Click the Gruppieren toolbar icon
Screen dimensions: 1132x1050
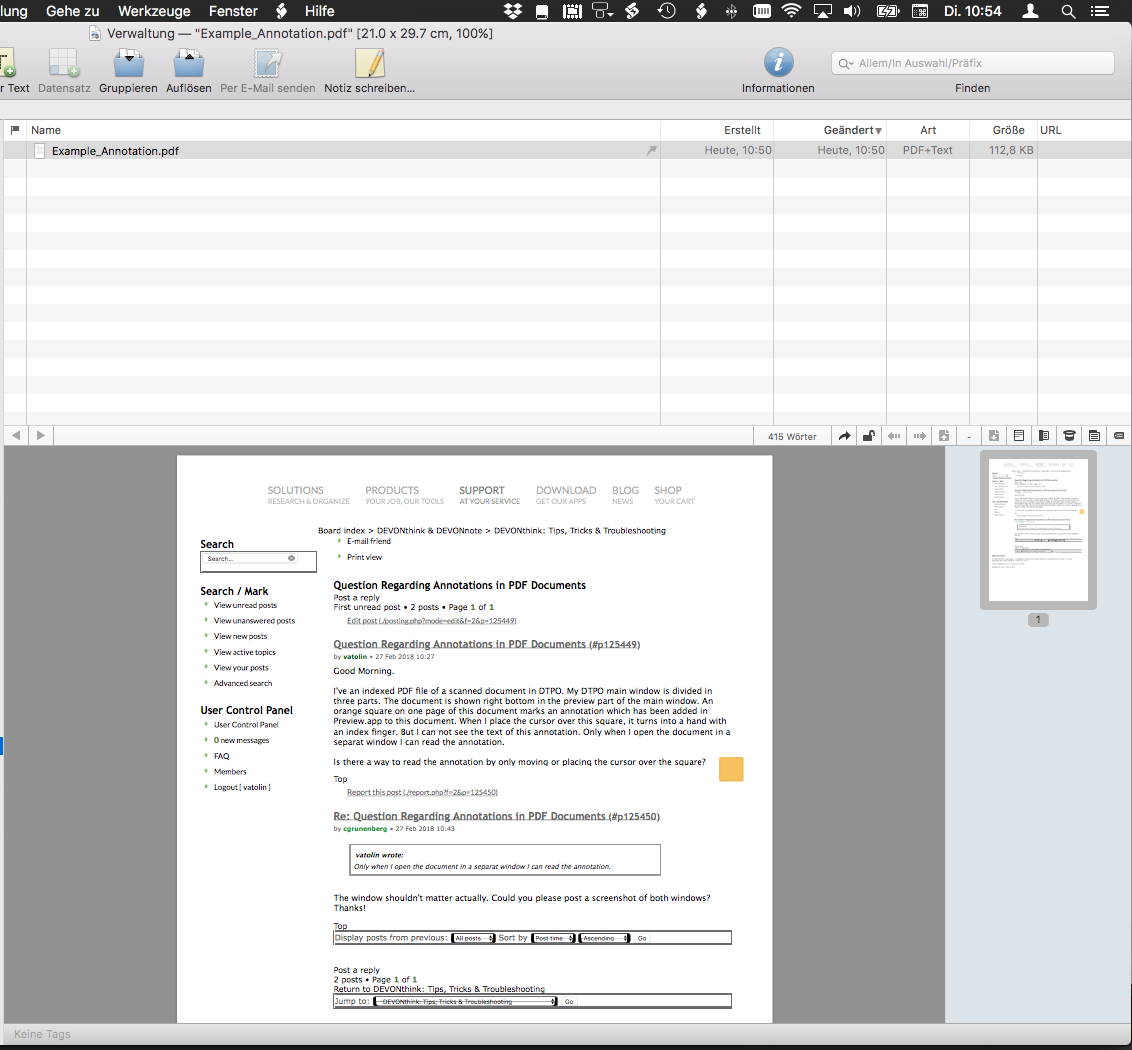[129, 64]
